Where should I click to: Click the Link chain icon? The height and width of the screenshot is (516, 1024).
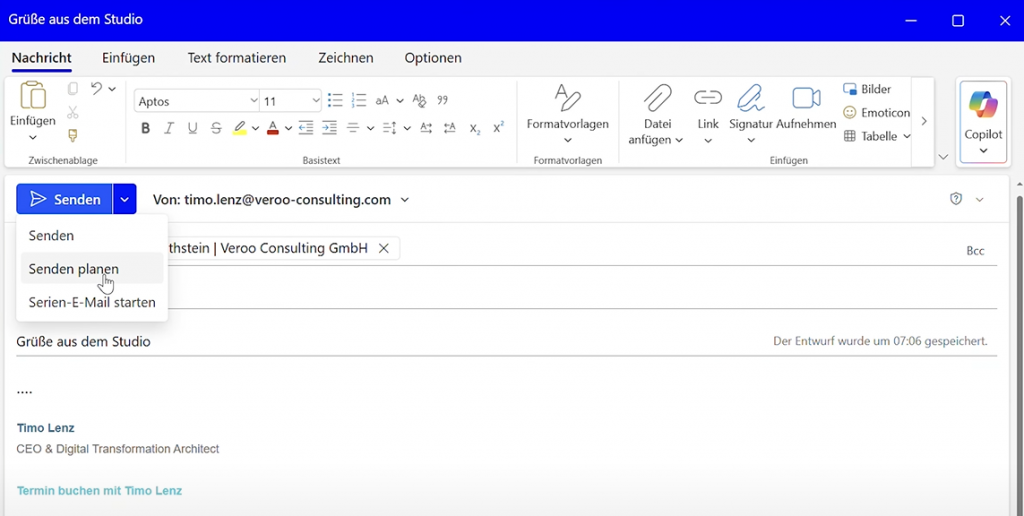point(708,97)
